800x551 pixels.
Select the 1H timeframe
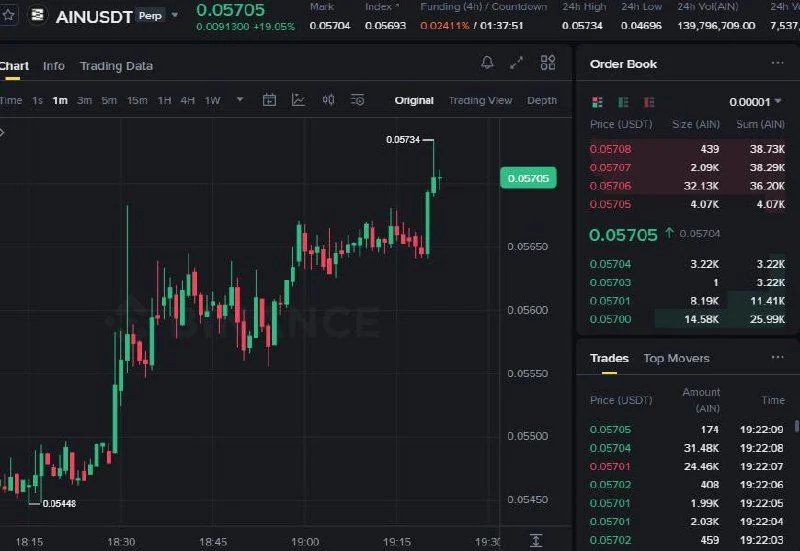tap(164, 101)
